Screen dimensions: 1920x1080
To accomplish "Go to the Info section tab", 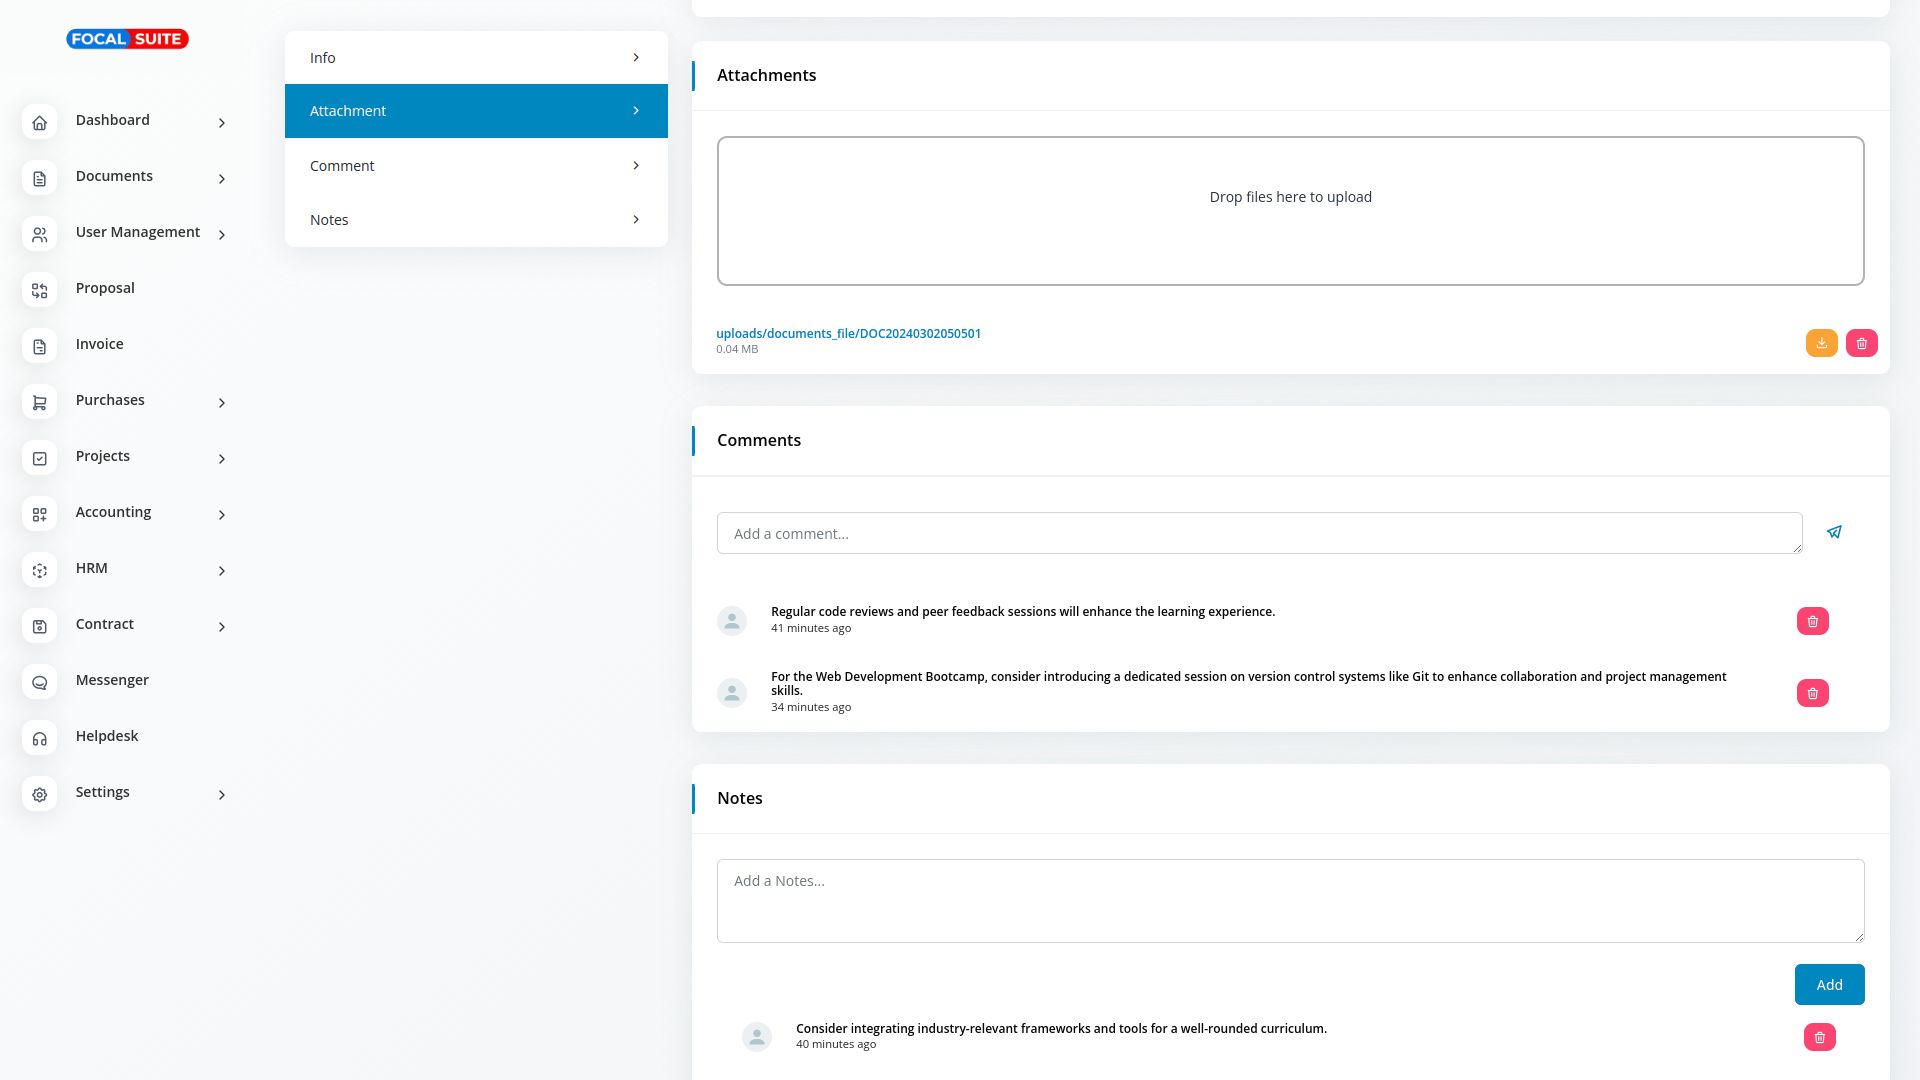I will pos(476,58).
